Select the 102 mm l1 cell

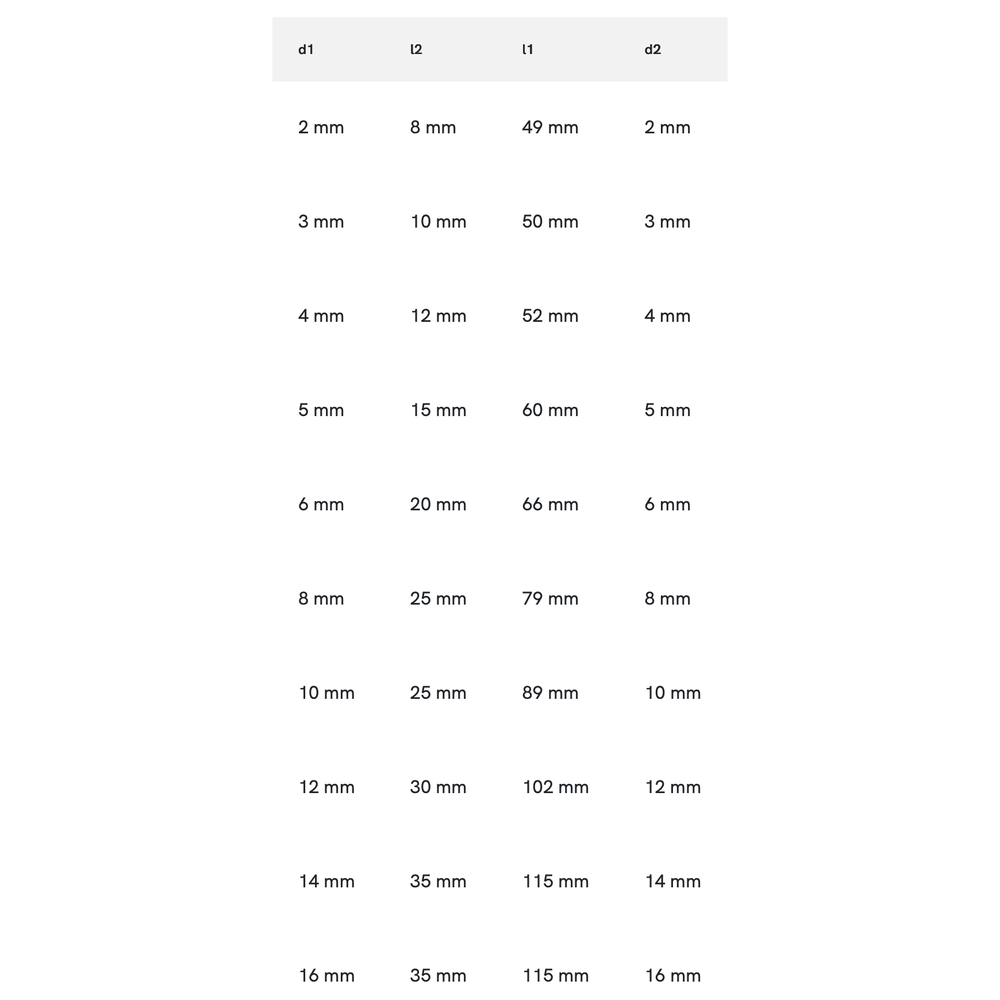pyautogui.click(x=555, y=787)
